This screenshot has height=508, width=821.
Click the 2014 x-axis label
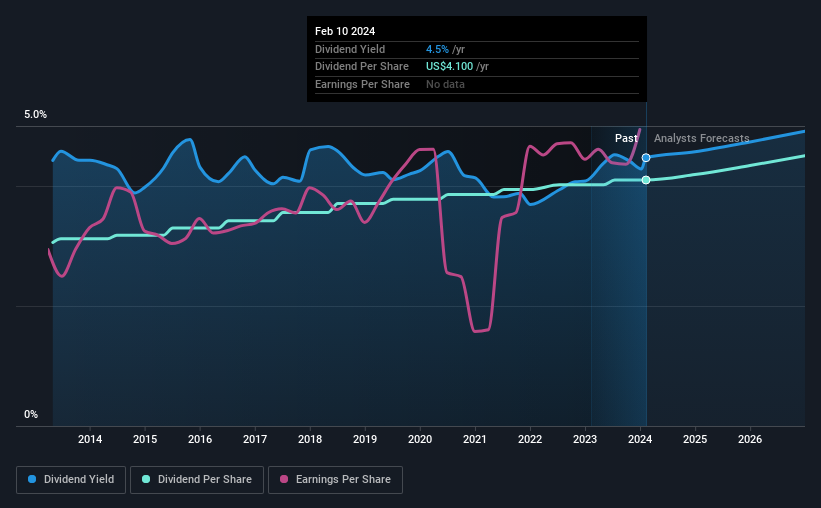point(90,439)
